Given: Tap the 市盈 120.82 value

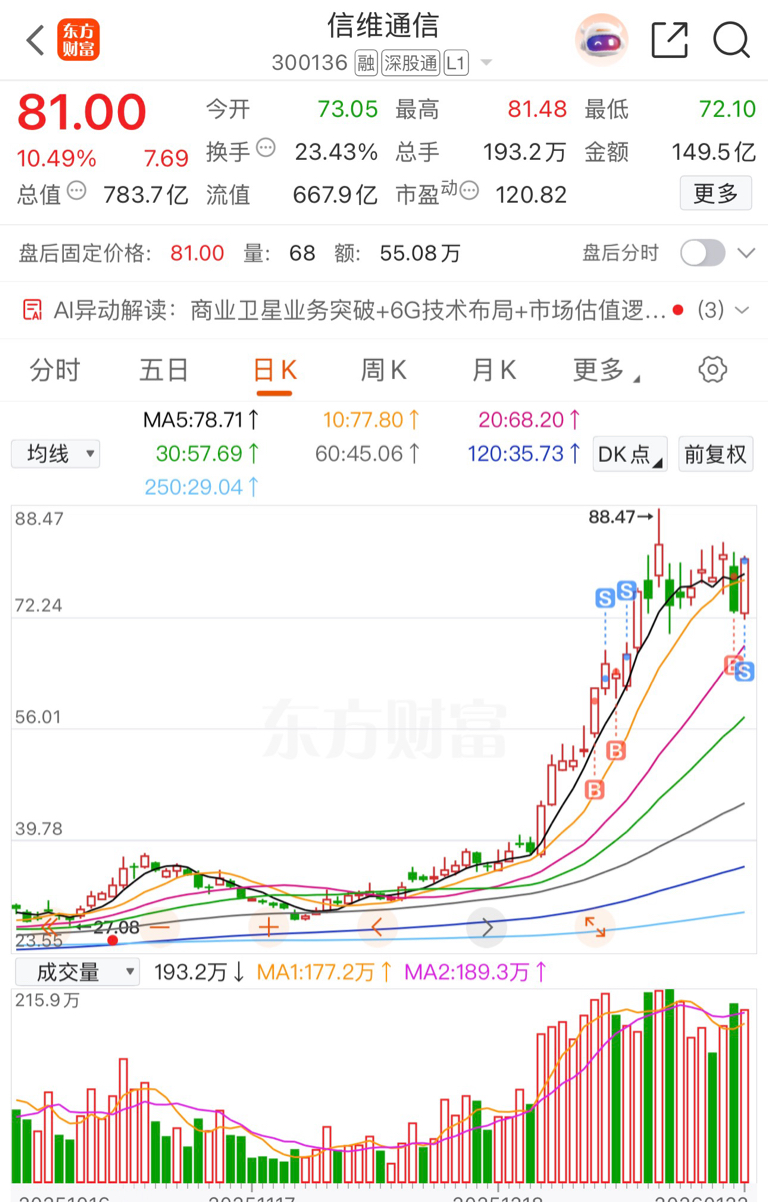Looking at the screenshot, I should (531, 194).
